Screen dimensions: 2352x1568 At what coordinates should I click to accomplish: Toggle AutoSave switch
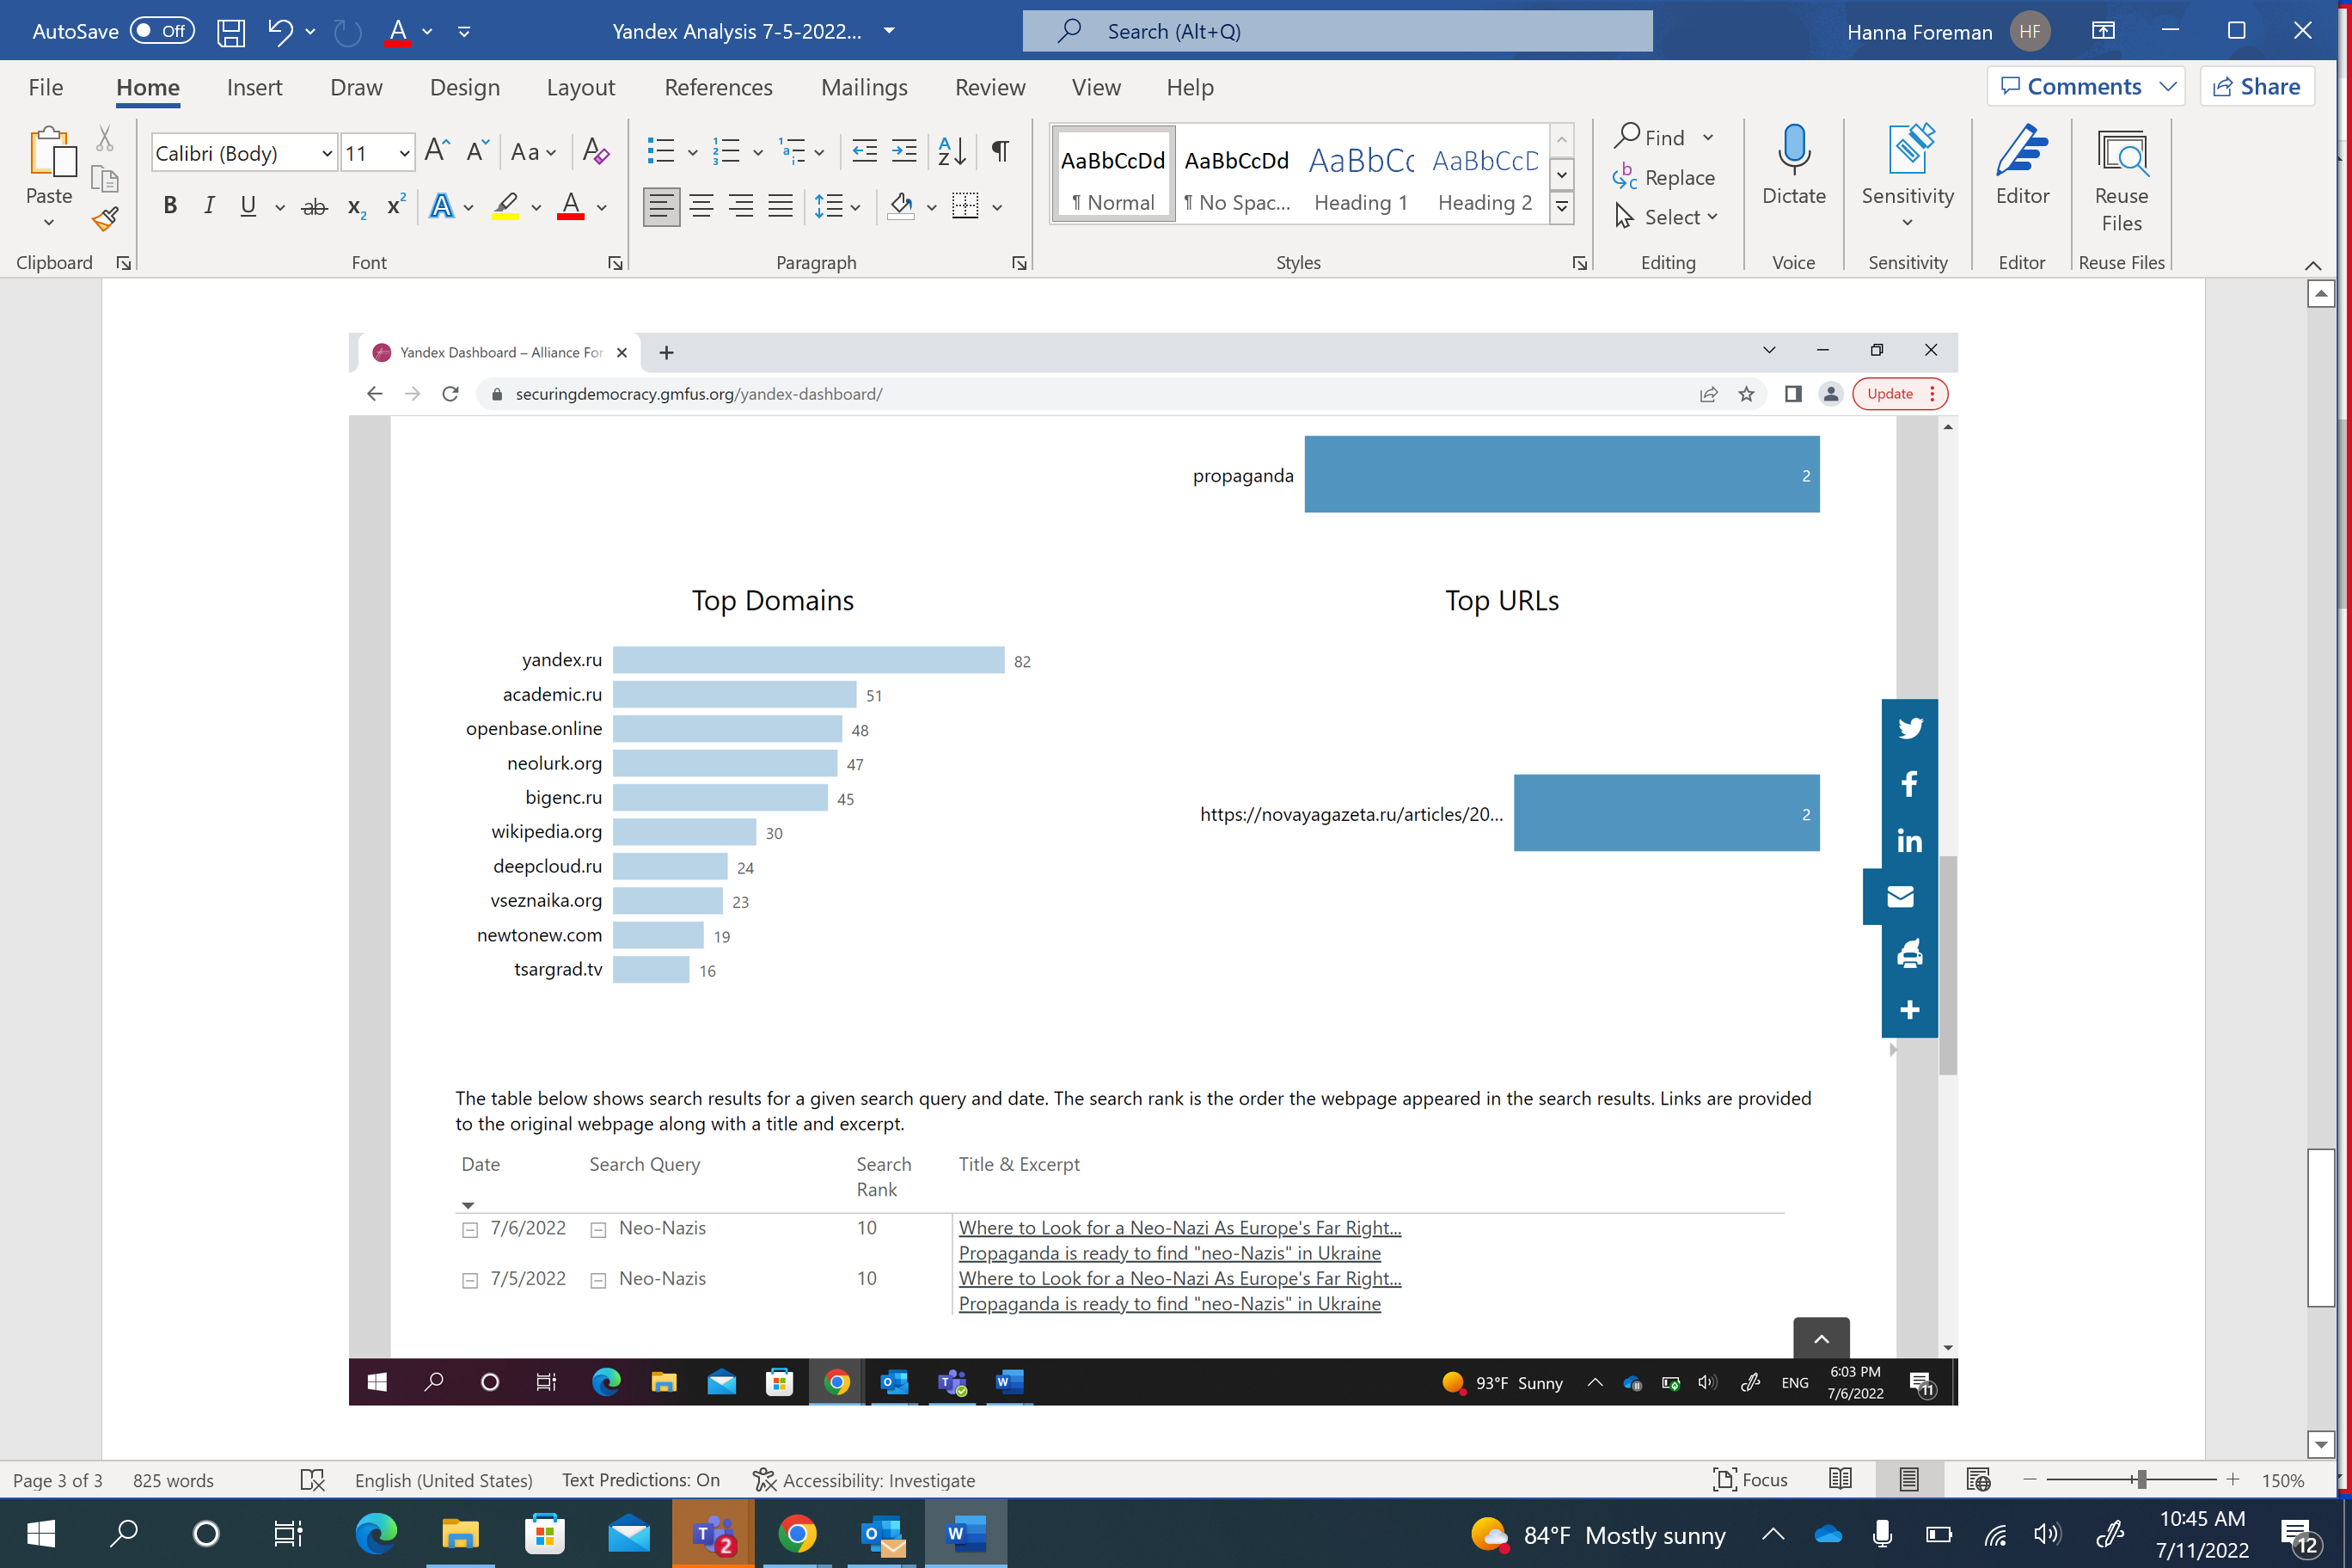pyautogui.click(x=162, y=31)
